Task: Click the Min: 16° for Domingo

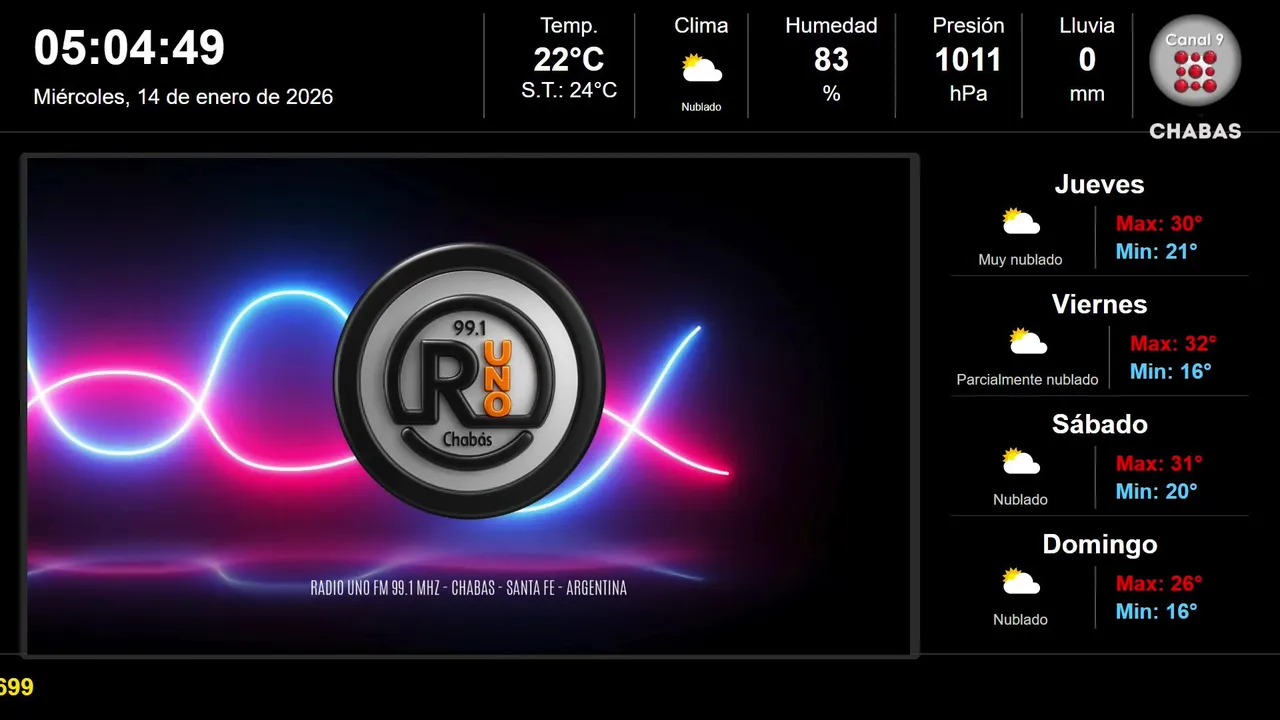Action: point(1156,611)
